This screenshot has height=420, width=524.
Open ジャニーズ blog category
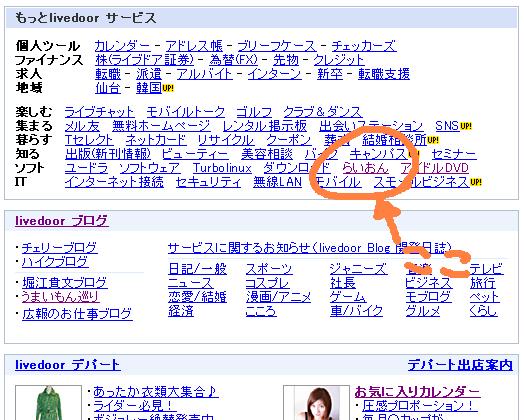click(x=359, y=269)
